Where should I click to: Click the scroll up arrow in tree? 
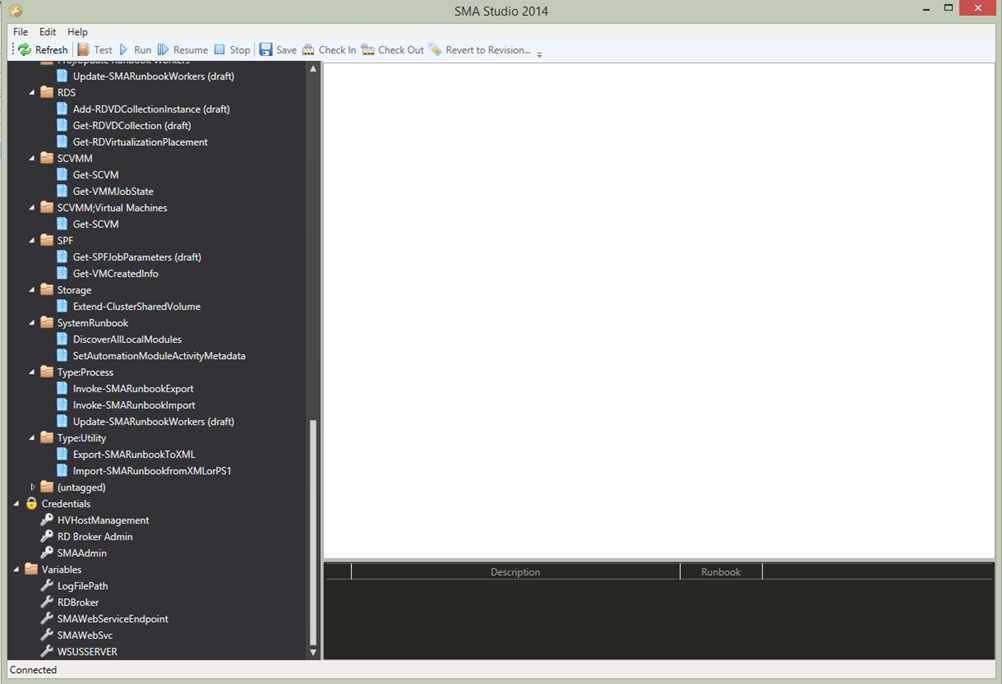coord(313,68)
